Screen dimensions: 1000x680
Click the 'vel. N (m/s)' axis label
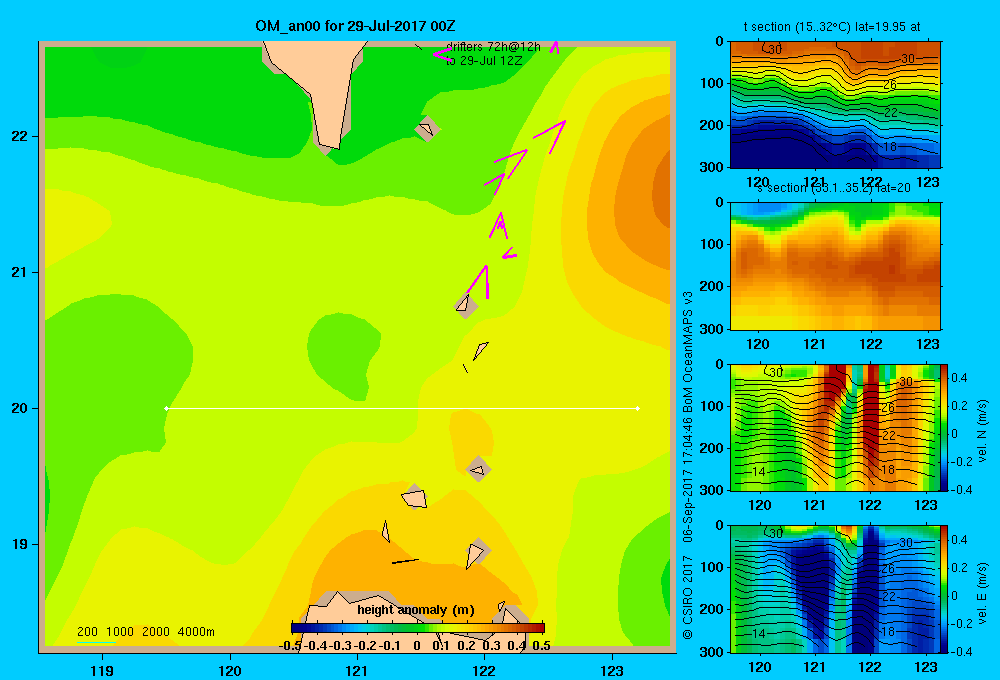click(x=982, y=431)
